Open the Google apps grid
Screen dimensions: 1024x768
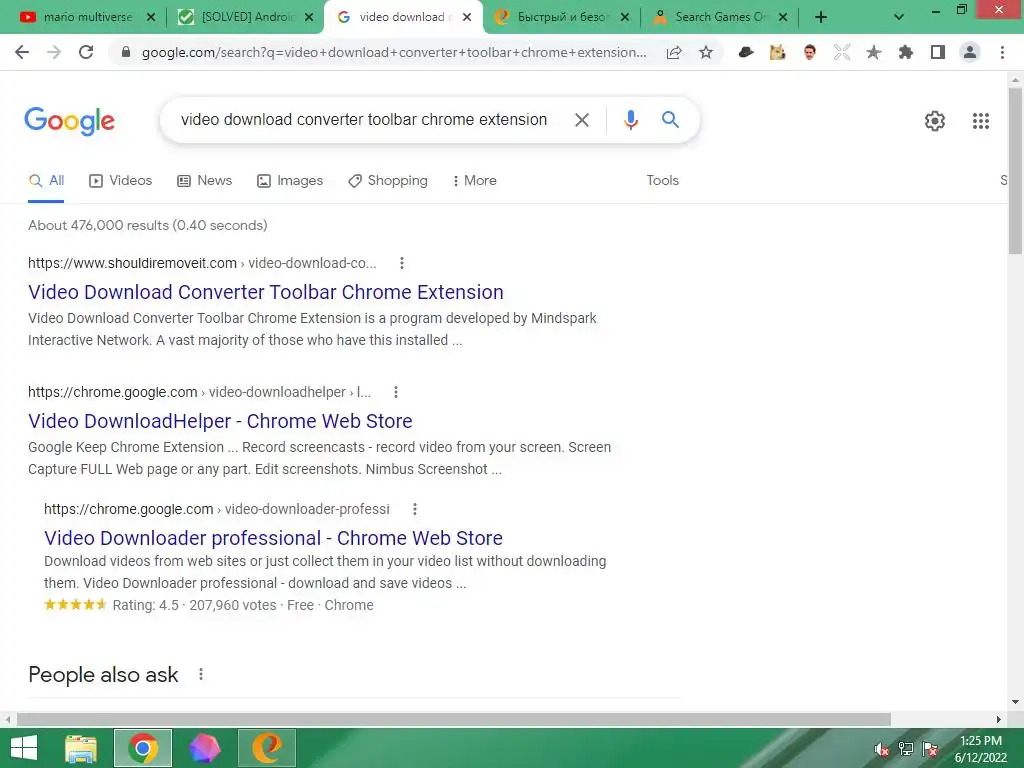[980, 121]
